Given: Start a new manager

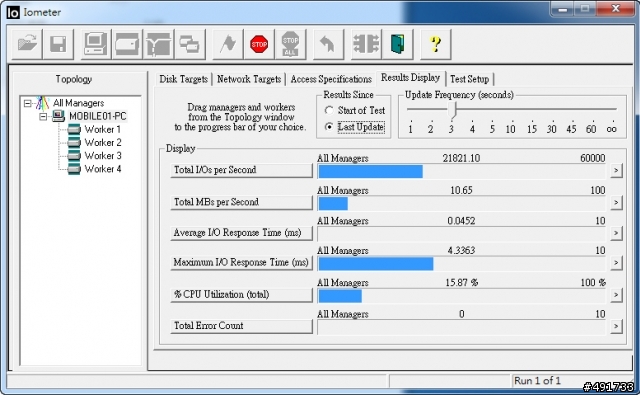Looking at the screenshot, I should point(95,44).
